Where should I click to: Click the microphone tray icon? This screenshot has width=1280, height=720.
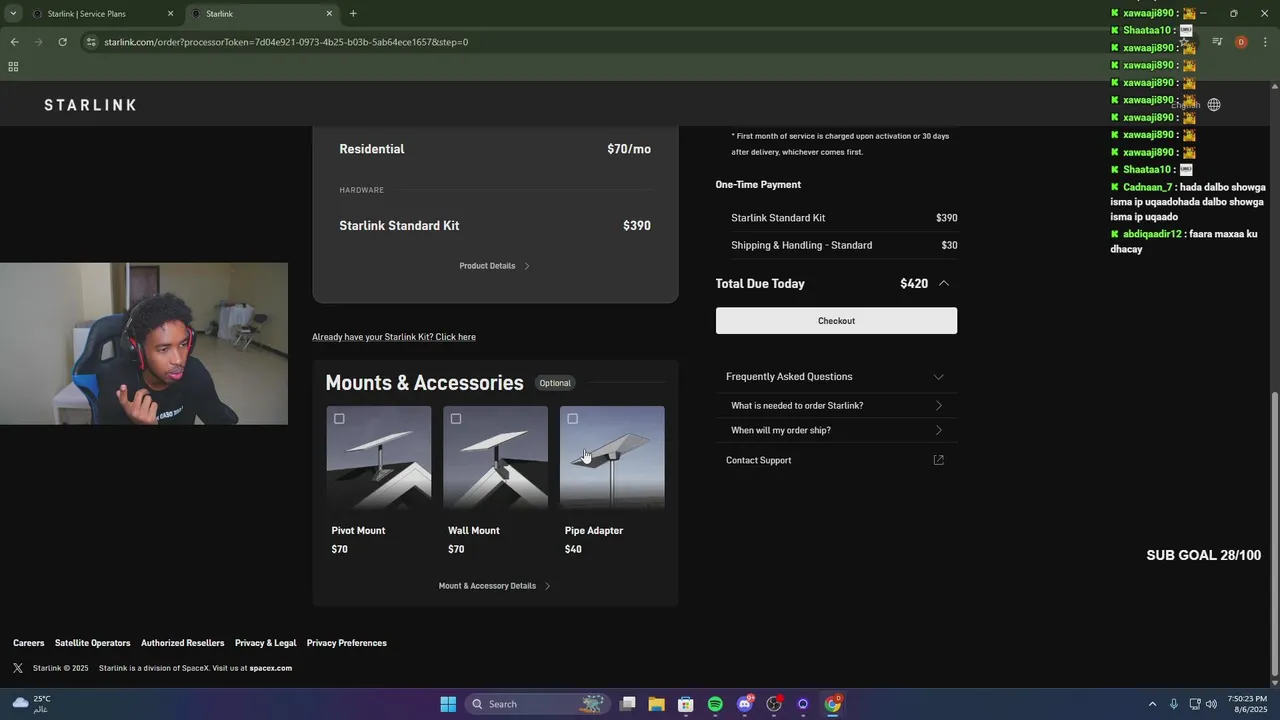(x=1173, y=704)
